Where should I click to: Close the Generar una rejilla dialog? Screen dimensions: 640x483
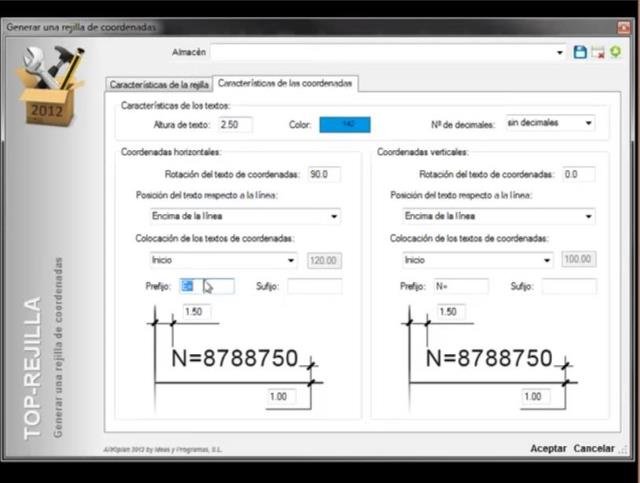tap(624, 27)
